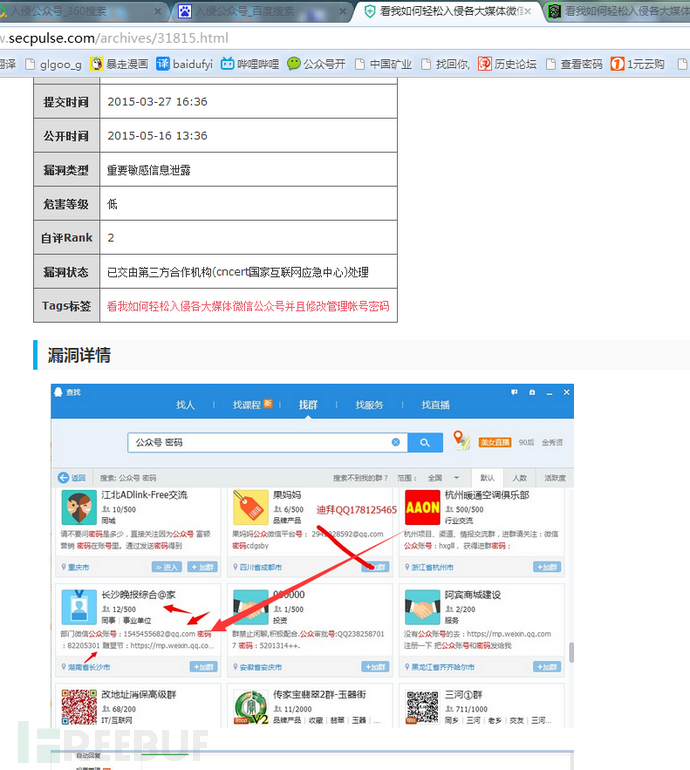Viewport: 690px width, 770px height.
Task: Open the rightmost duplicate article tab
Action: [619, 11]
